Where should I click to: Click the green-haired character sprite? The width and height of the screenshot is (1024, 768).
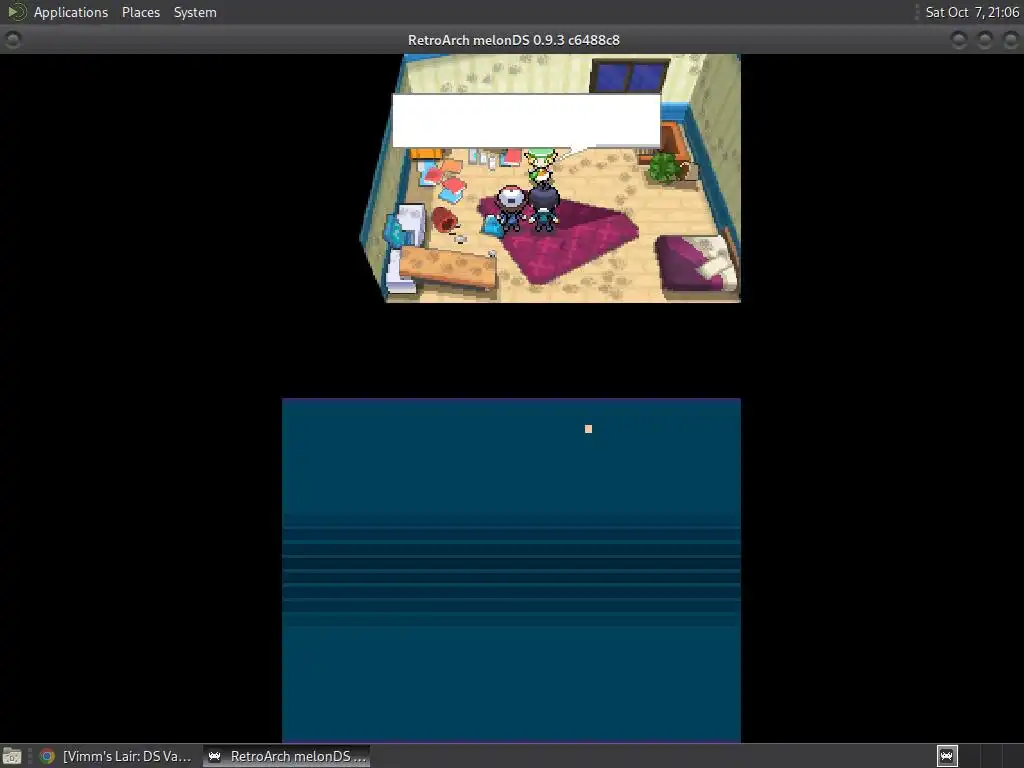541,168
